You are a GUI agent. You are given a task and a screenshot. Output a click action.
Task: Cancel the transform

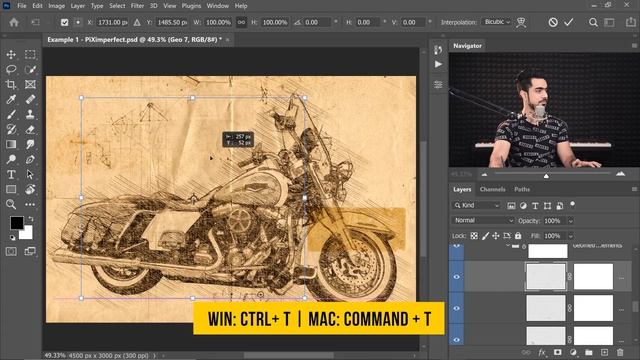coord(553,22)
